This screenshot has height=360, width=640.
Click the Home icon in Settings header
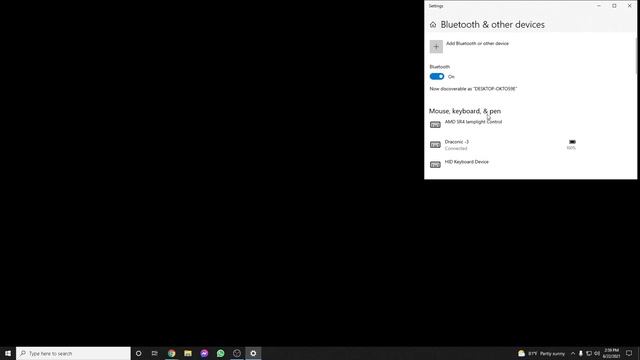tap(433, 25)
